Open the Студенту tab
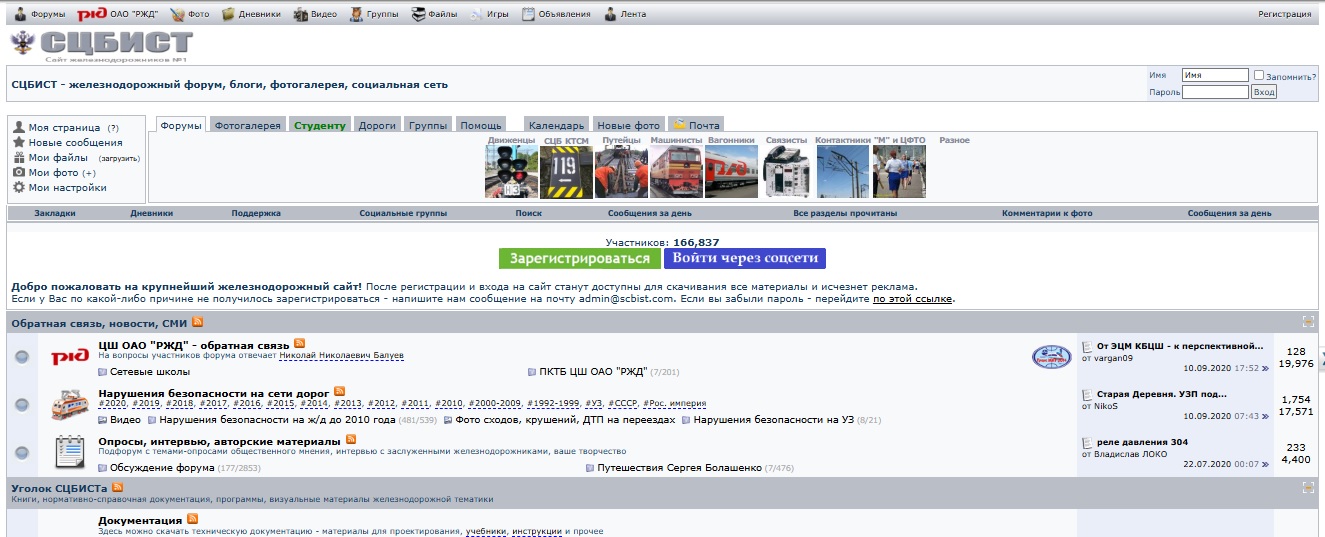Image resolution: width=1325 pixels, height=537 pixels. (319, 125)
